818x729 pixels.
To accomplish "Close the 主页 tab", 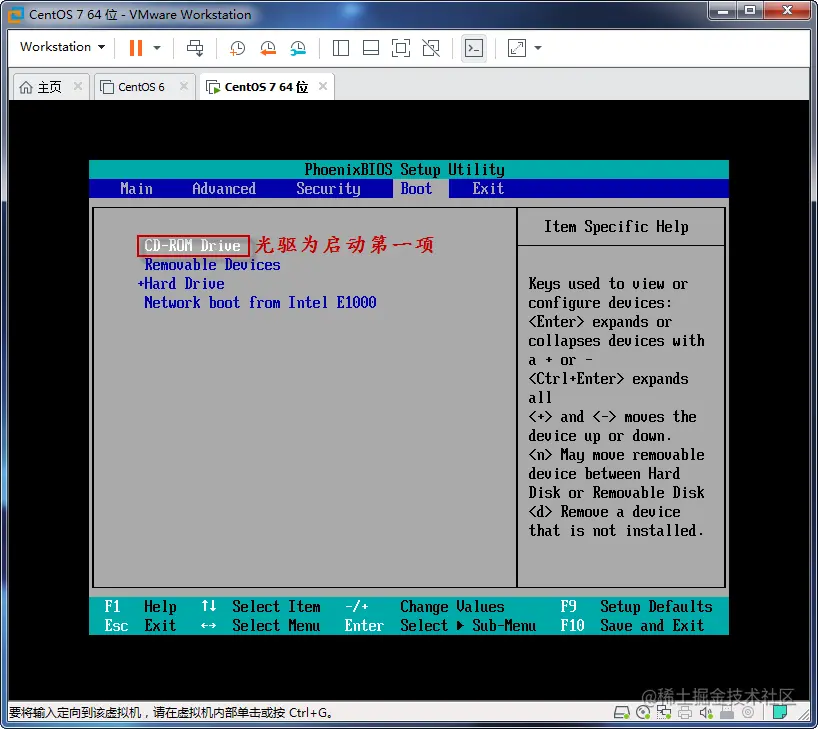I will click(x=78, y=86).
